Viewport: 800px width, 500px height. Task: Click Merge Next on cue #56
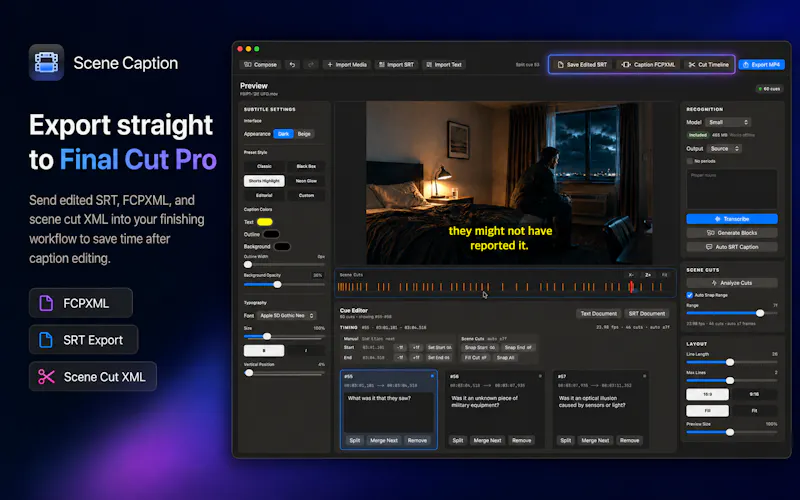click(487, 440)
